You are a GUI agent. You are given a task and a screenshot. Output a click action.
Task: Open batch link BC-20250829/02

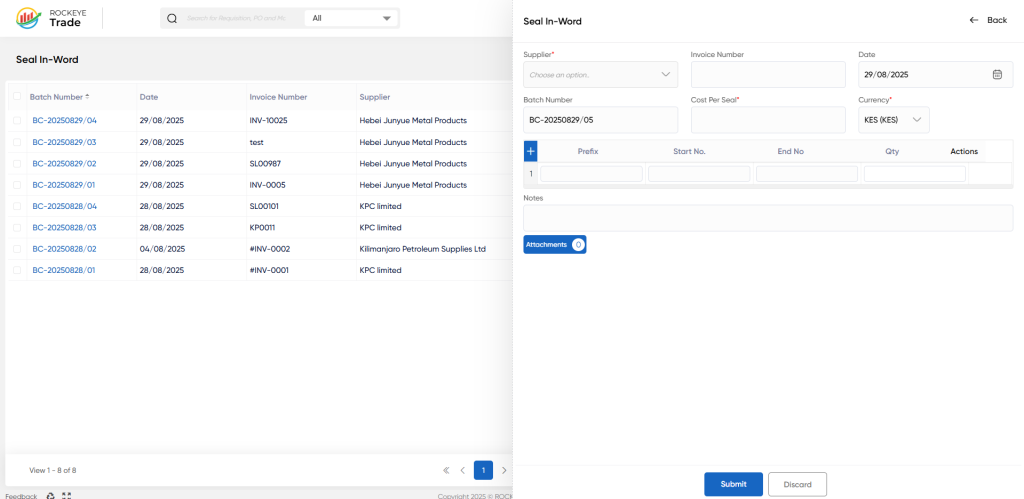(65, 163)
